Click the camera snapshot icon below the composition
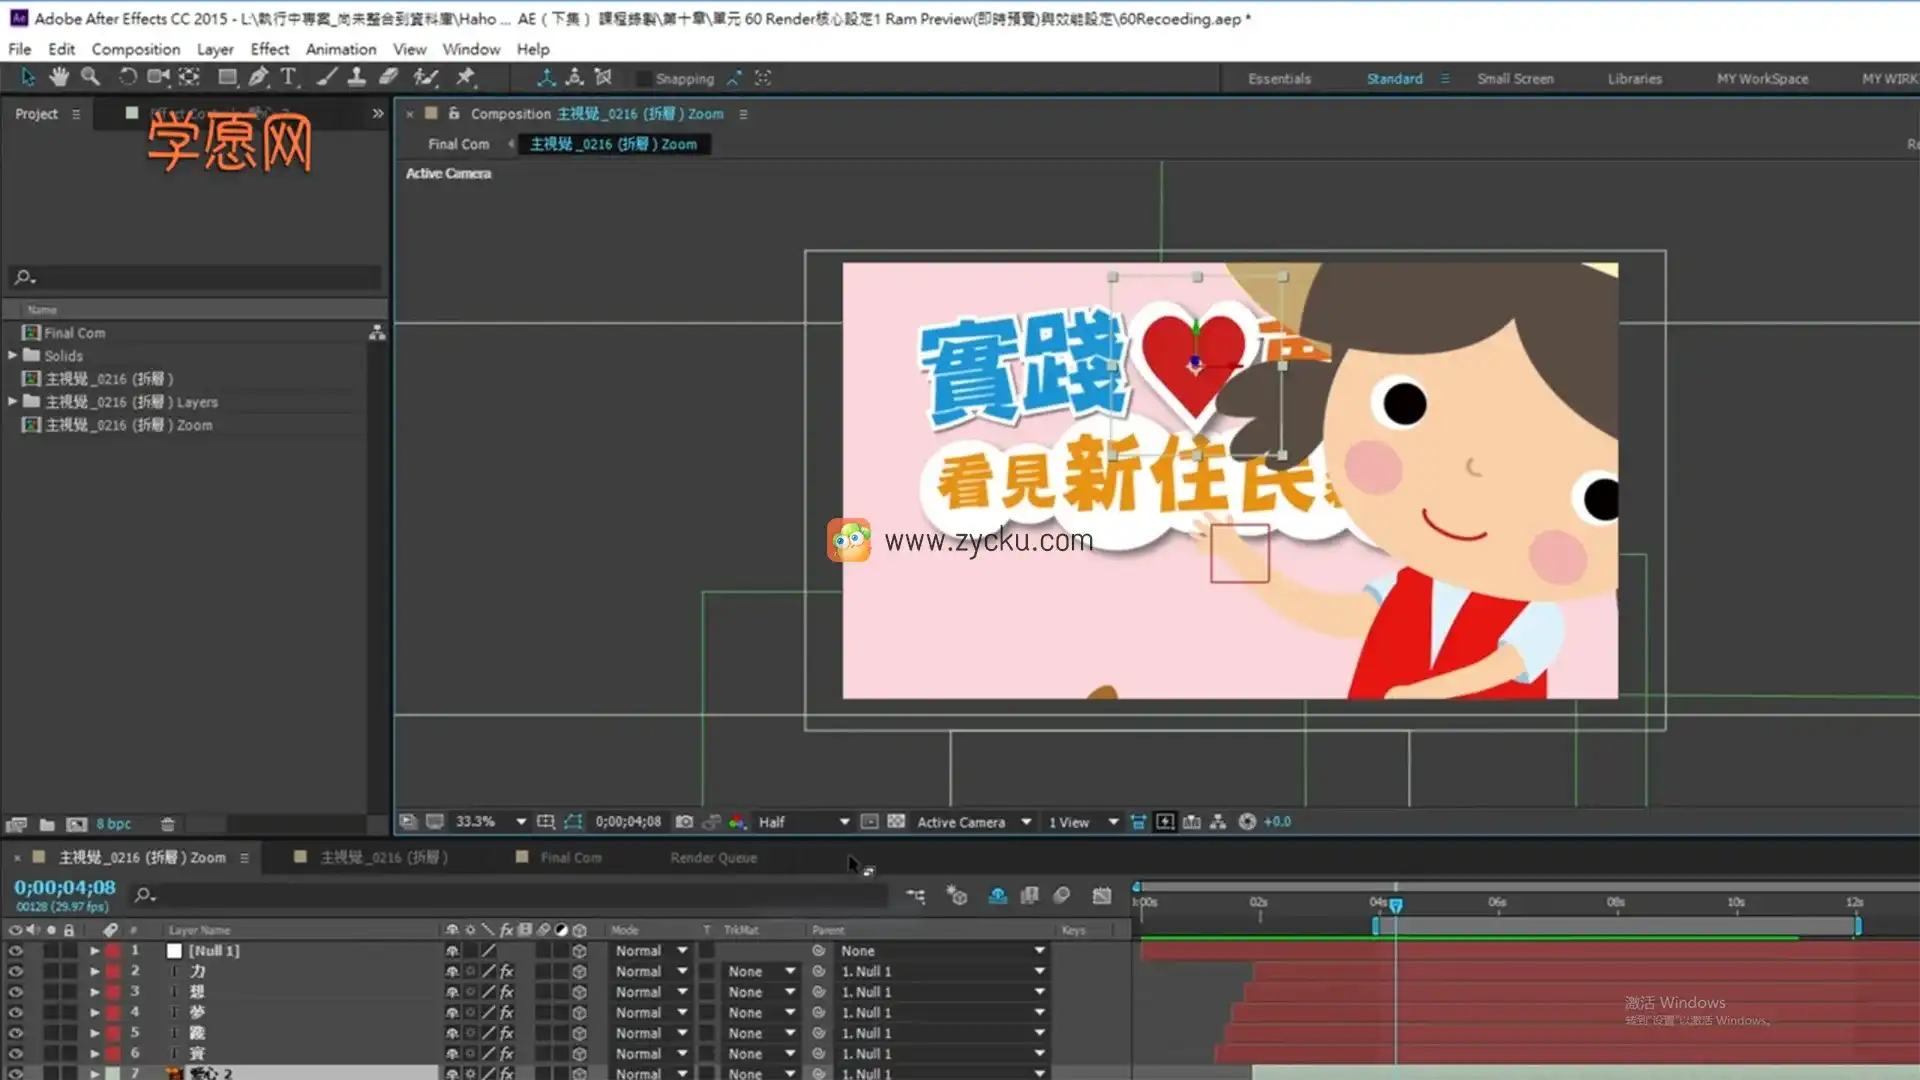Viewport: 1920px width, 1080px height. pos(684,821)
